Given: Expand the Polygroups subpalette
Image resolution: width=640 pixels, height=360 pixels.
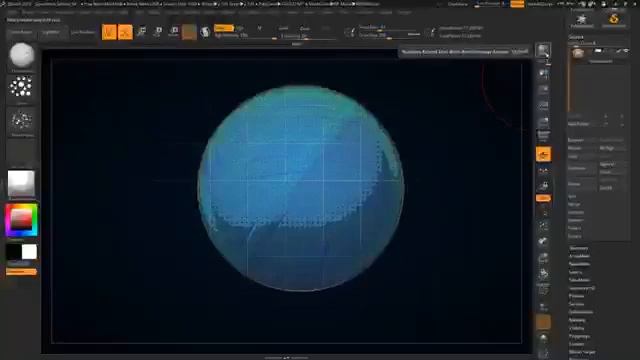Looking at the screenshot, I should [579, 336].
